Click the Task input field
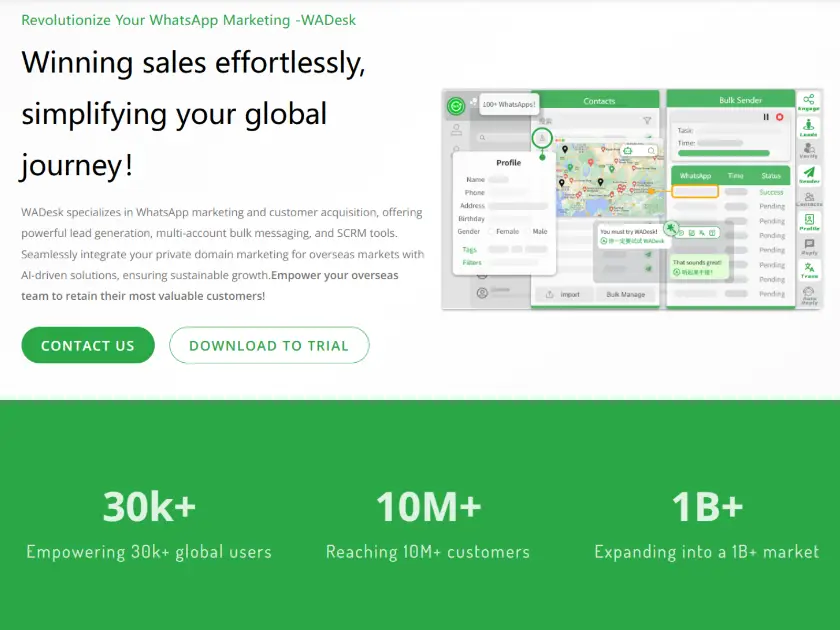The width and height of the screenshot is (840, 630). coord(737,133)
